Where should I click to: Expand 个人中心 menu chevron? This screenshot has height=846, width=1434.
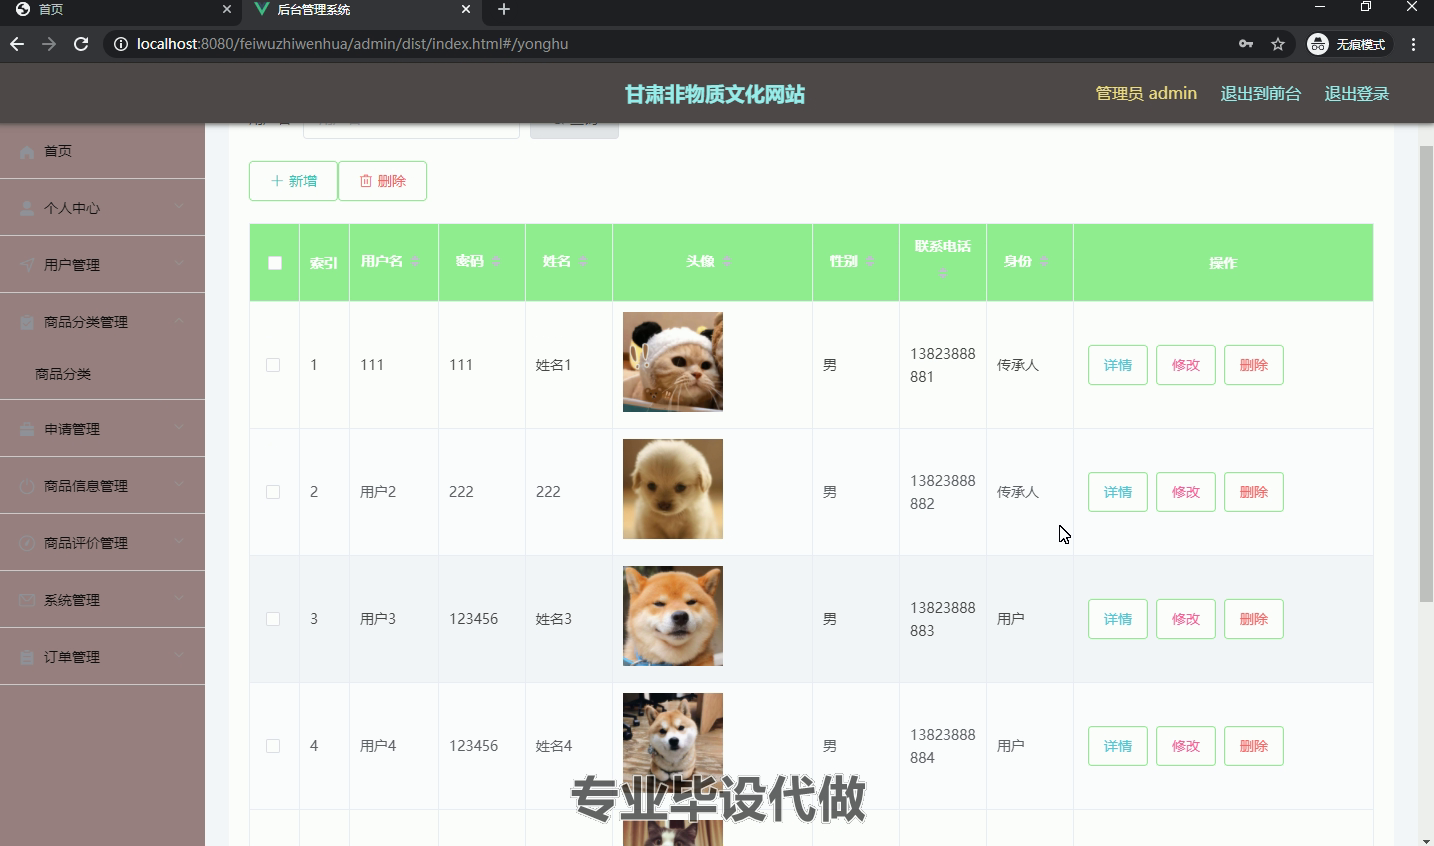(179, 207)
